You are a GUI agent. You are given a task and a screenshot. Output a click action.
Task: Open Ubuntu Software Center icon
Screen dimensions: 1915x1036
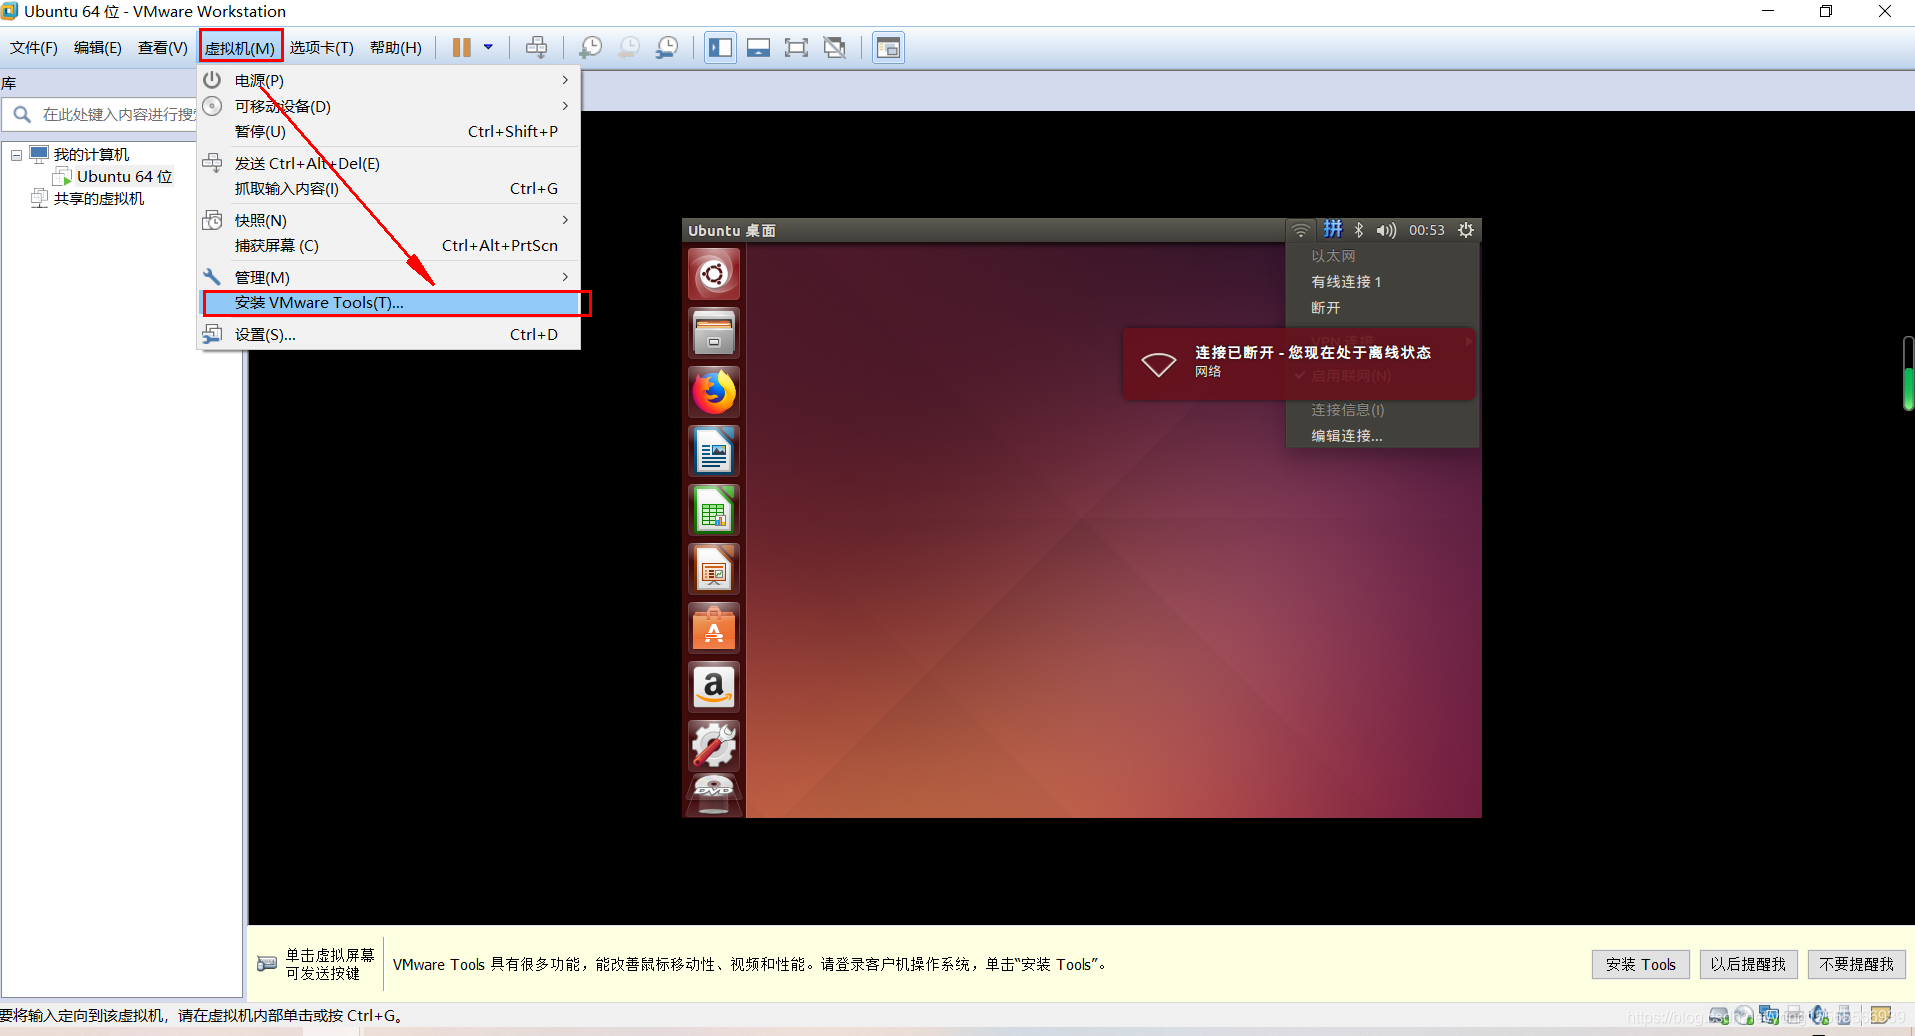pyautogui.click(x=714, y=628)
